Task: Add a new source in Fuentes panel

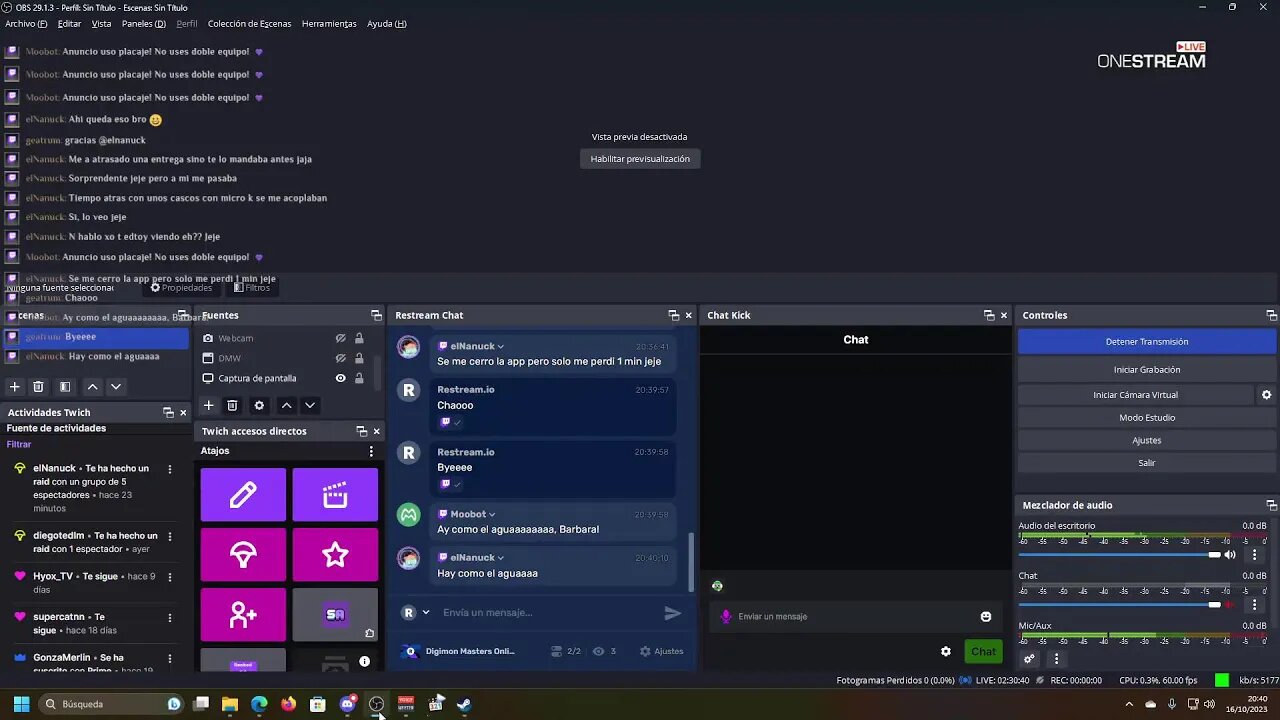Action: coord(208,405)
